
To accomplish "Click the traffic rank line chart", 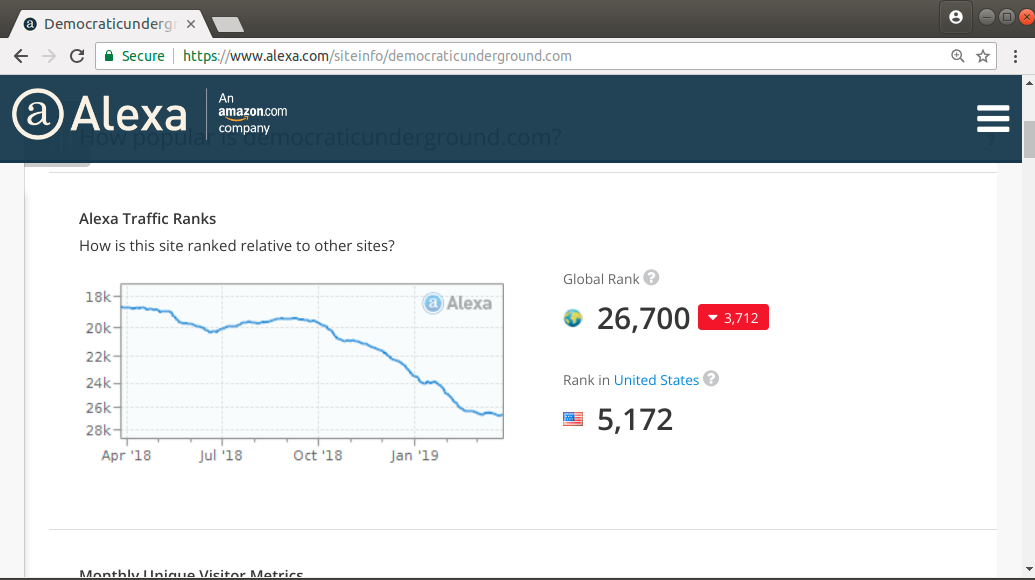I will (312, 361).
